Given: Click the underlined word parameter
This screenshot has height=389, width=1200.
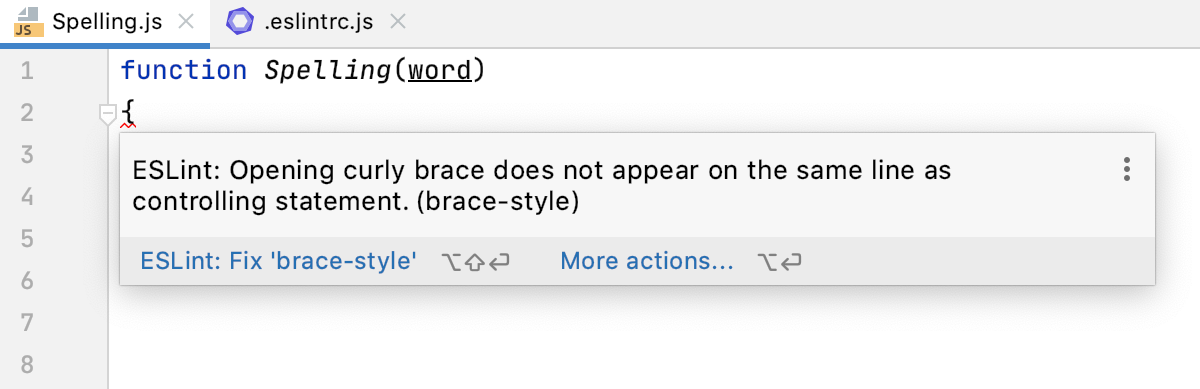Looking at the screenshot, I should (x=439, y=71).
